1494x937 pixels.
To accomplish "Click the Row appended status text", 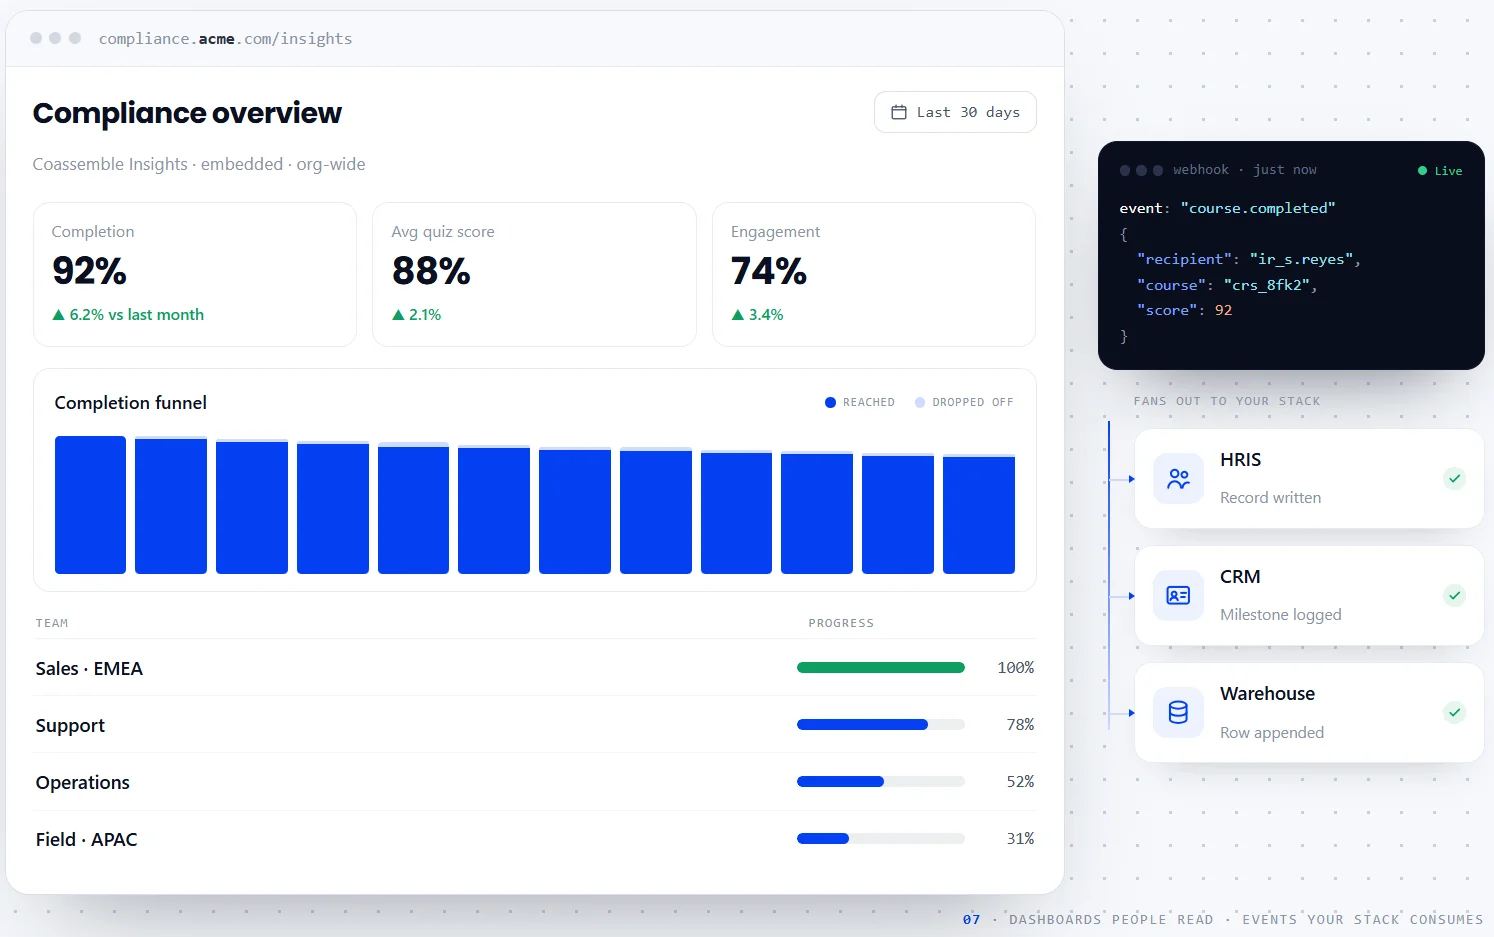I will (1272, 732).
